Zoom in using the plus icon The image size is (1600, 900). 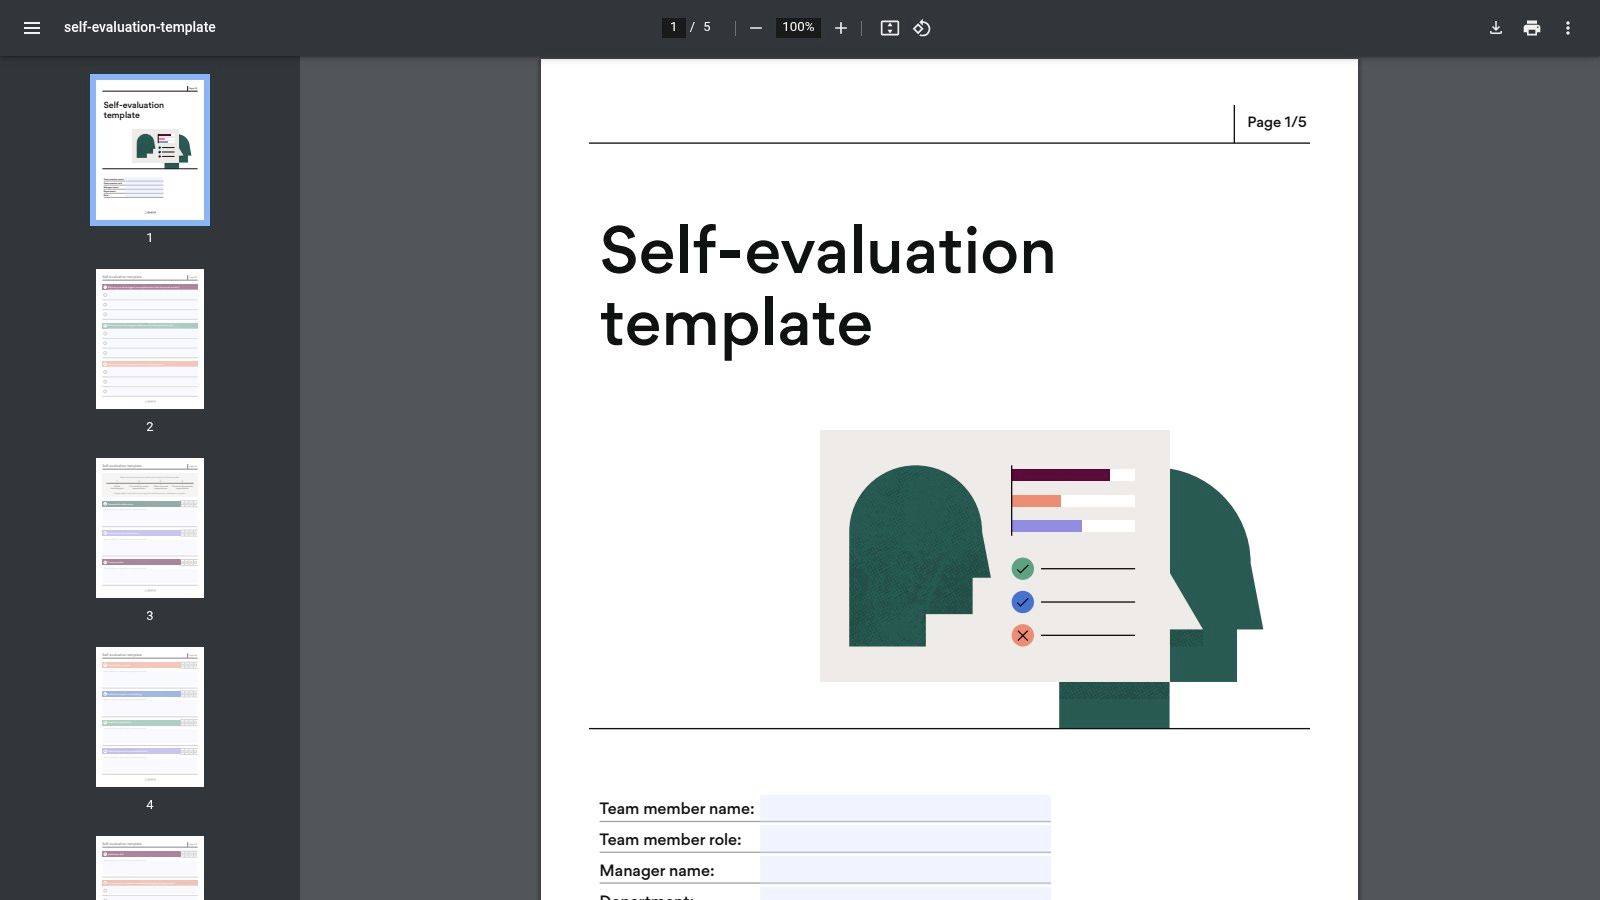[840, 28]
